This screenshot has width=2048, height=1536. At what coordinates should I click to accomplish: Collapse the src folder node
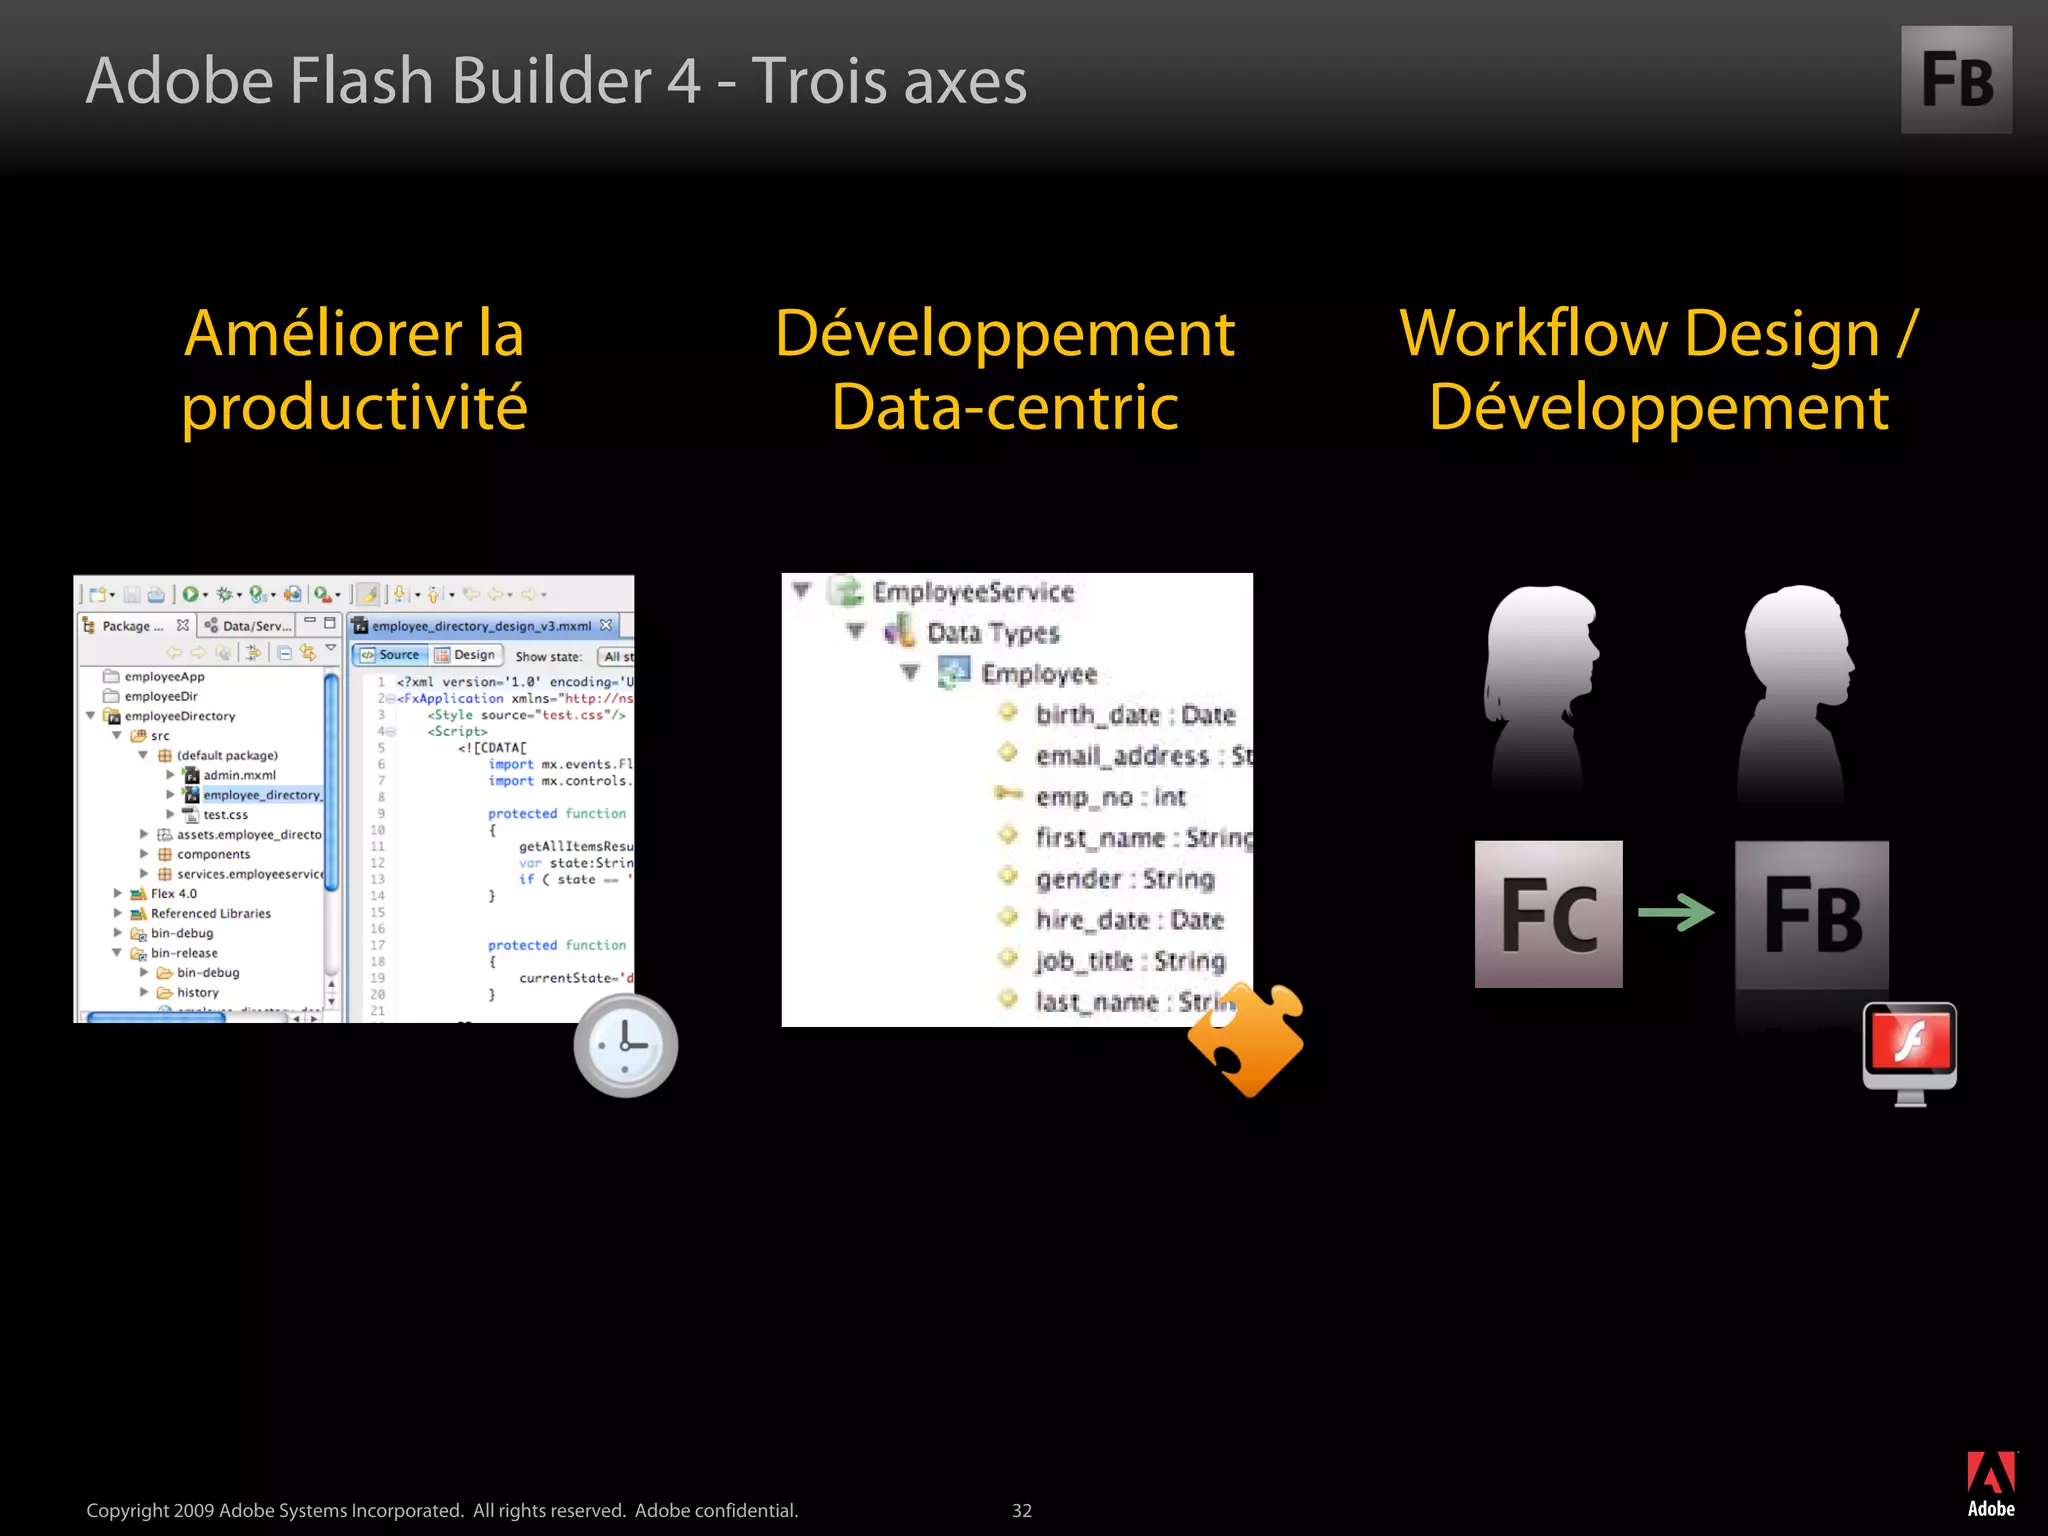tap(117, 735)
